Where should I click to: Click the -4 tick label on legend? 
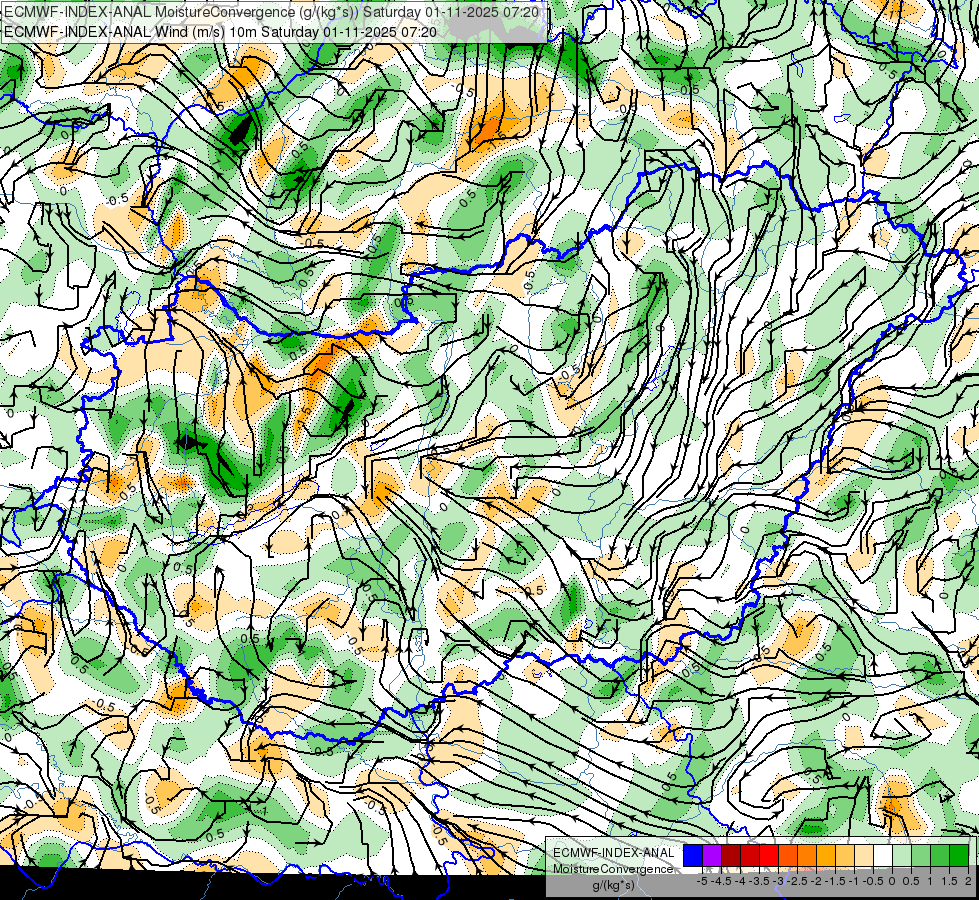[x=740, y=881]
